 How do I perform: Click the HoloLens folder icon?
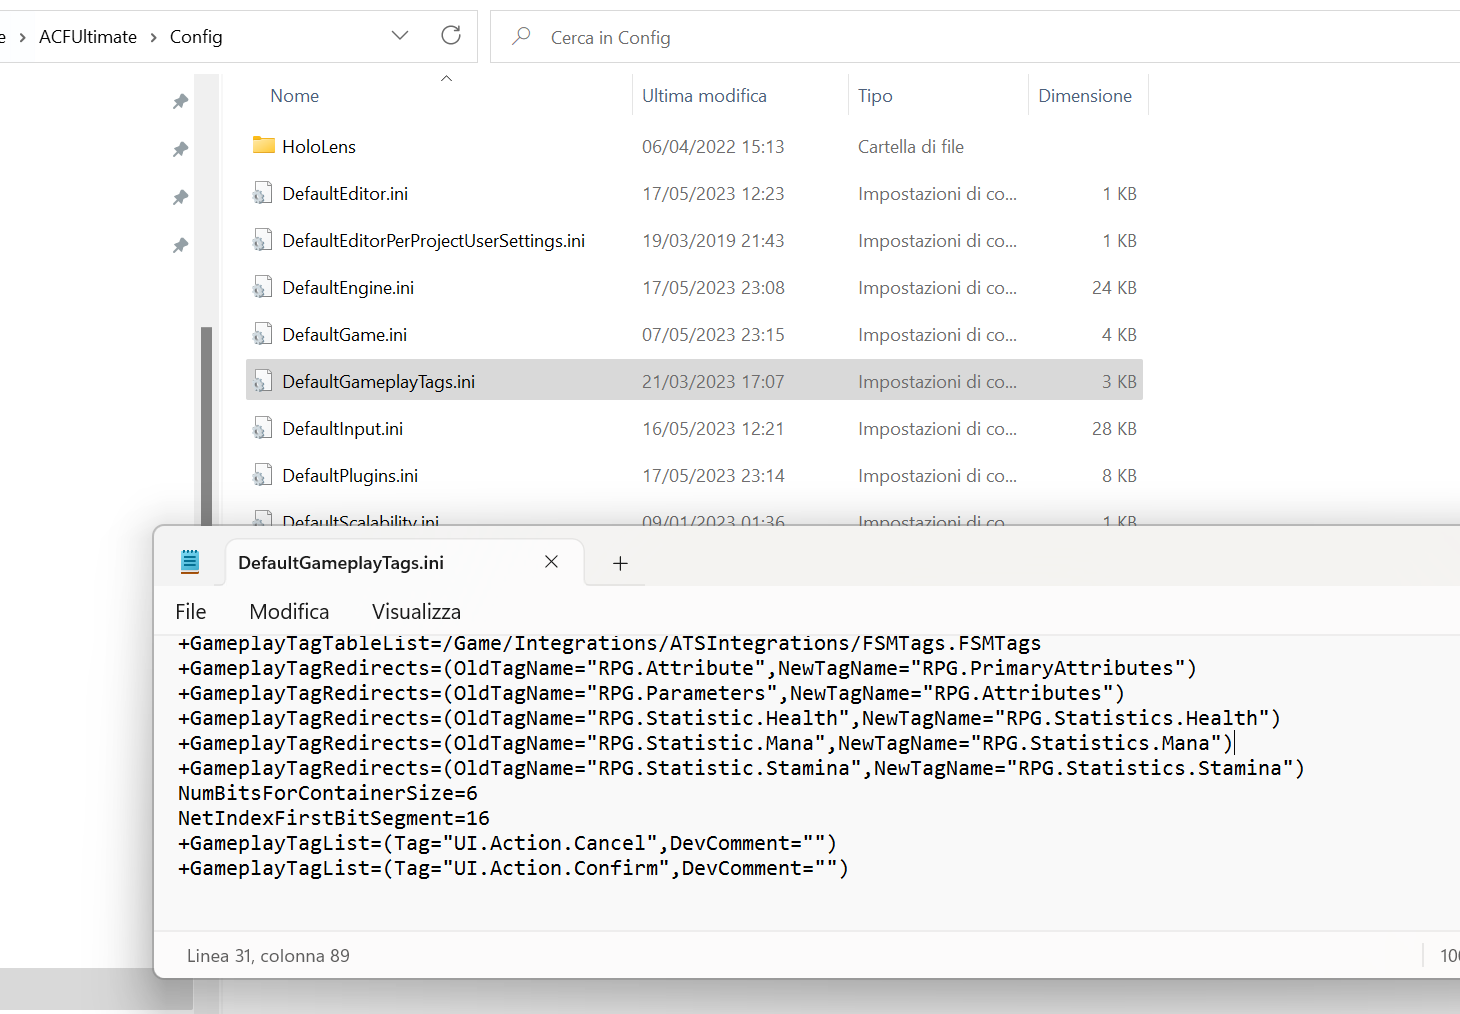(263, 146)
